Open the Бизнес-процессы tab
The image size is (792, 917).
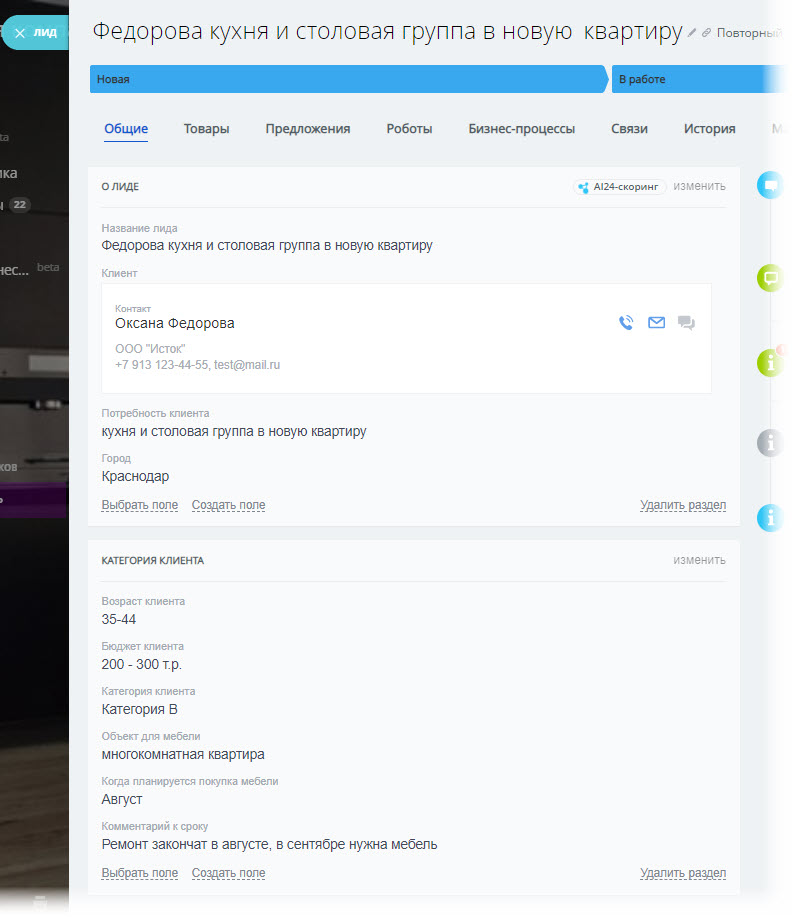tap(521, 129)
